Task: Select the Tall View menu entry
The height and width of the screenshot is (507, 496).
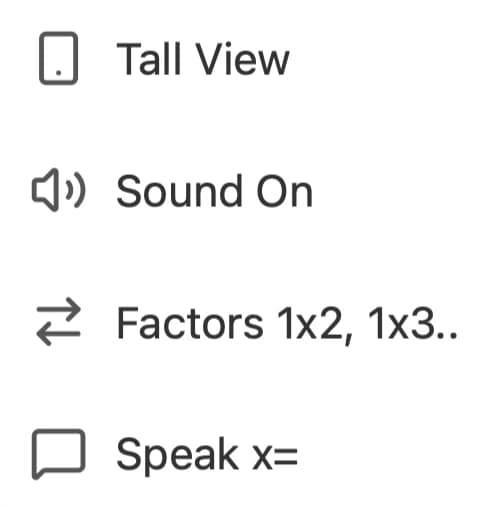Action: (248, 59)
